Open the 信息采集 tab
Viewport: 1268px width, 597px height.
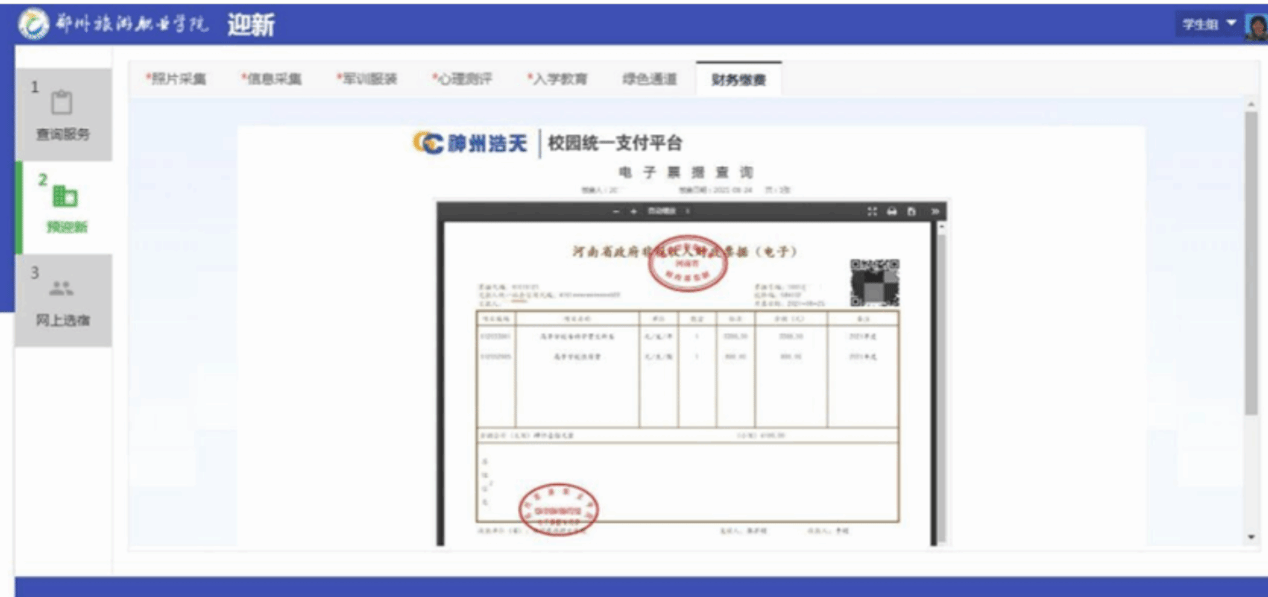[271, 80]
